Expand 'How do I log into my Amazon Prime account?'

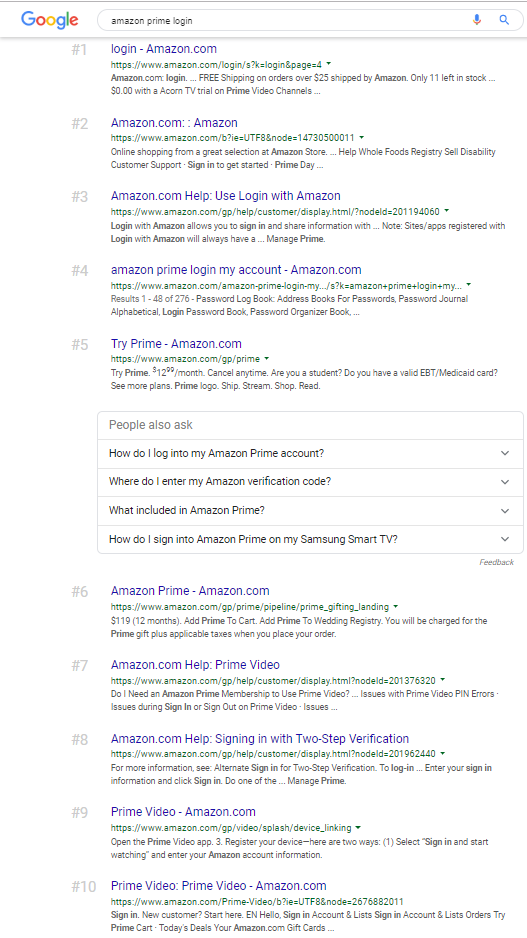click(310, 453)
